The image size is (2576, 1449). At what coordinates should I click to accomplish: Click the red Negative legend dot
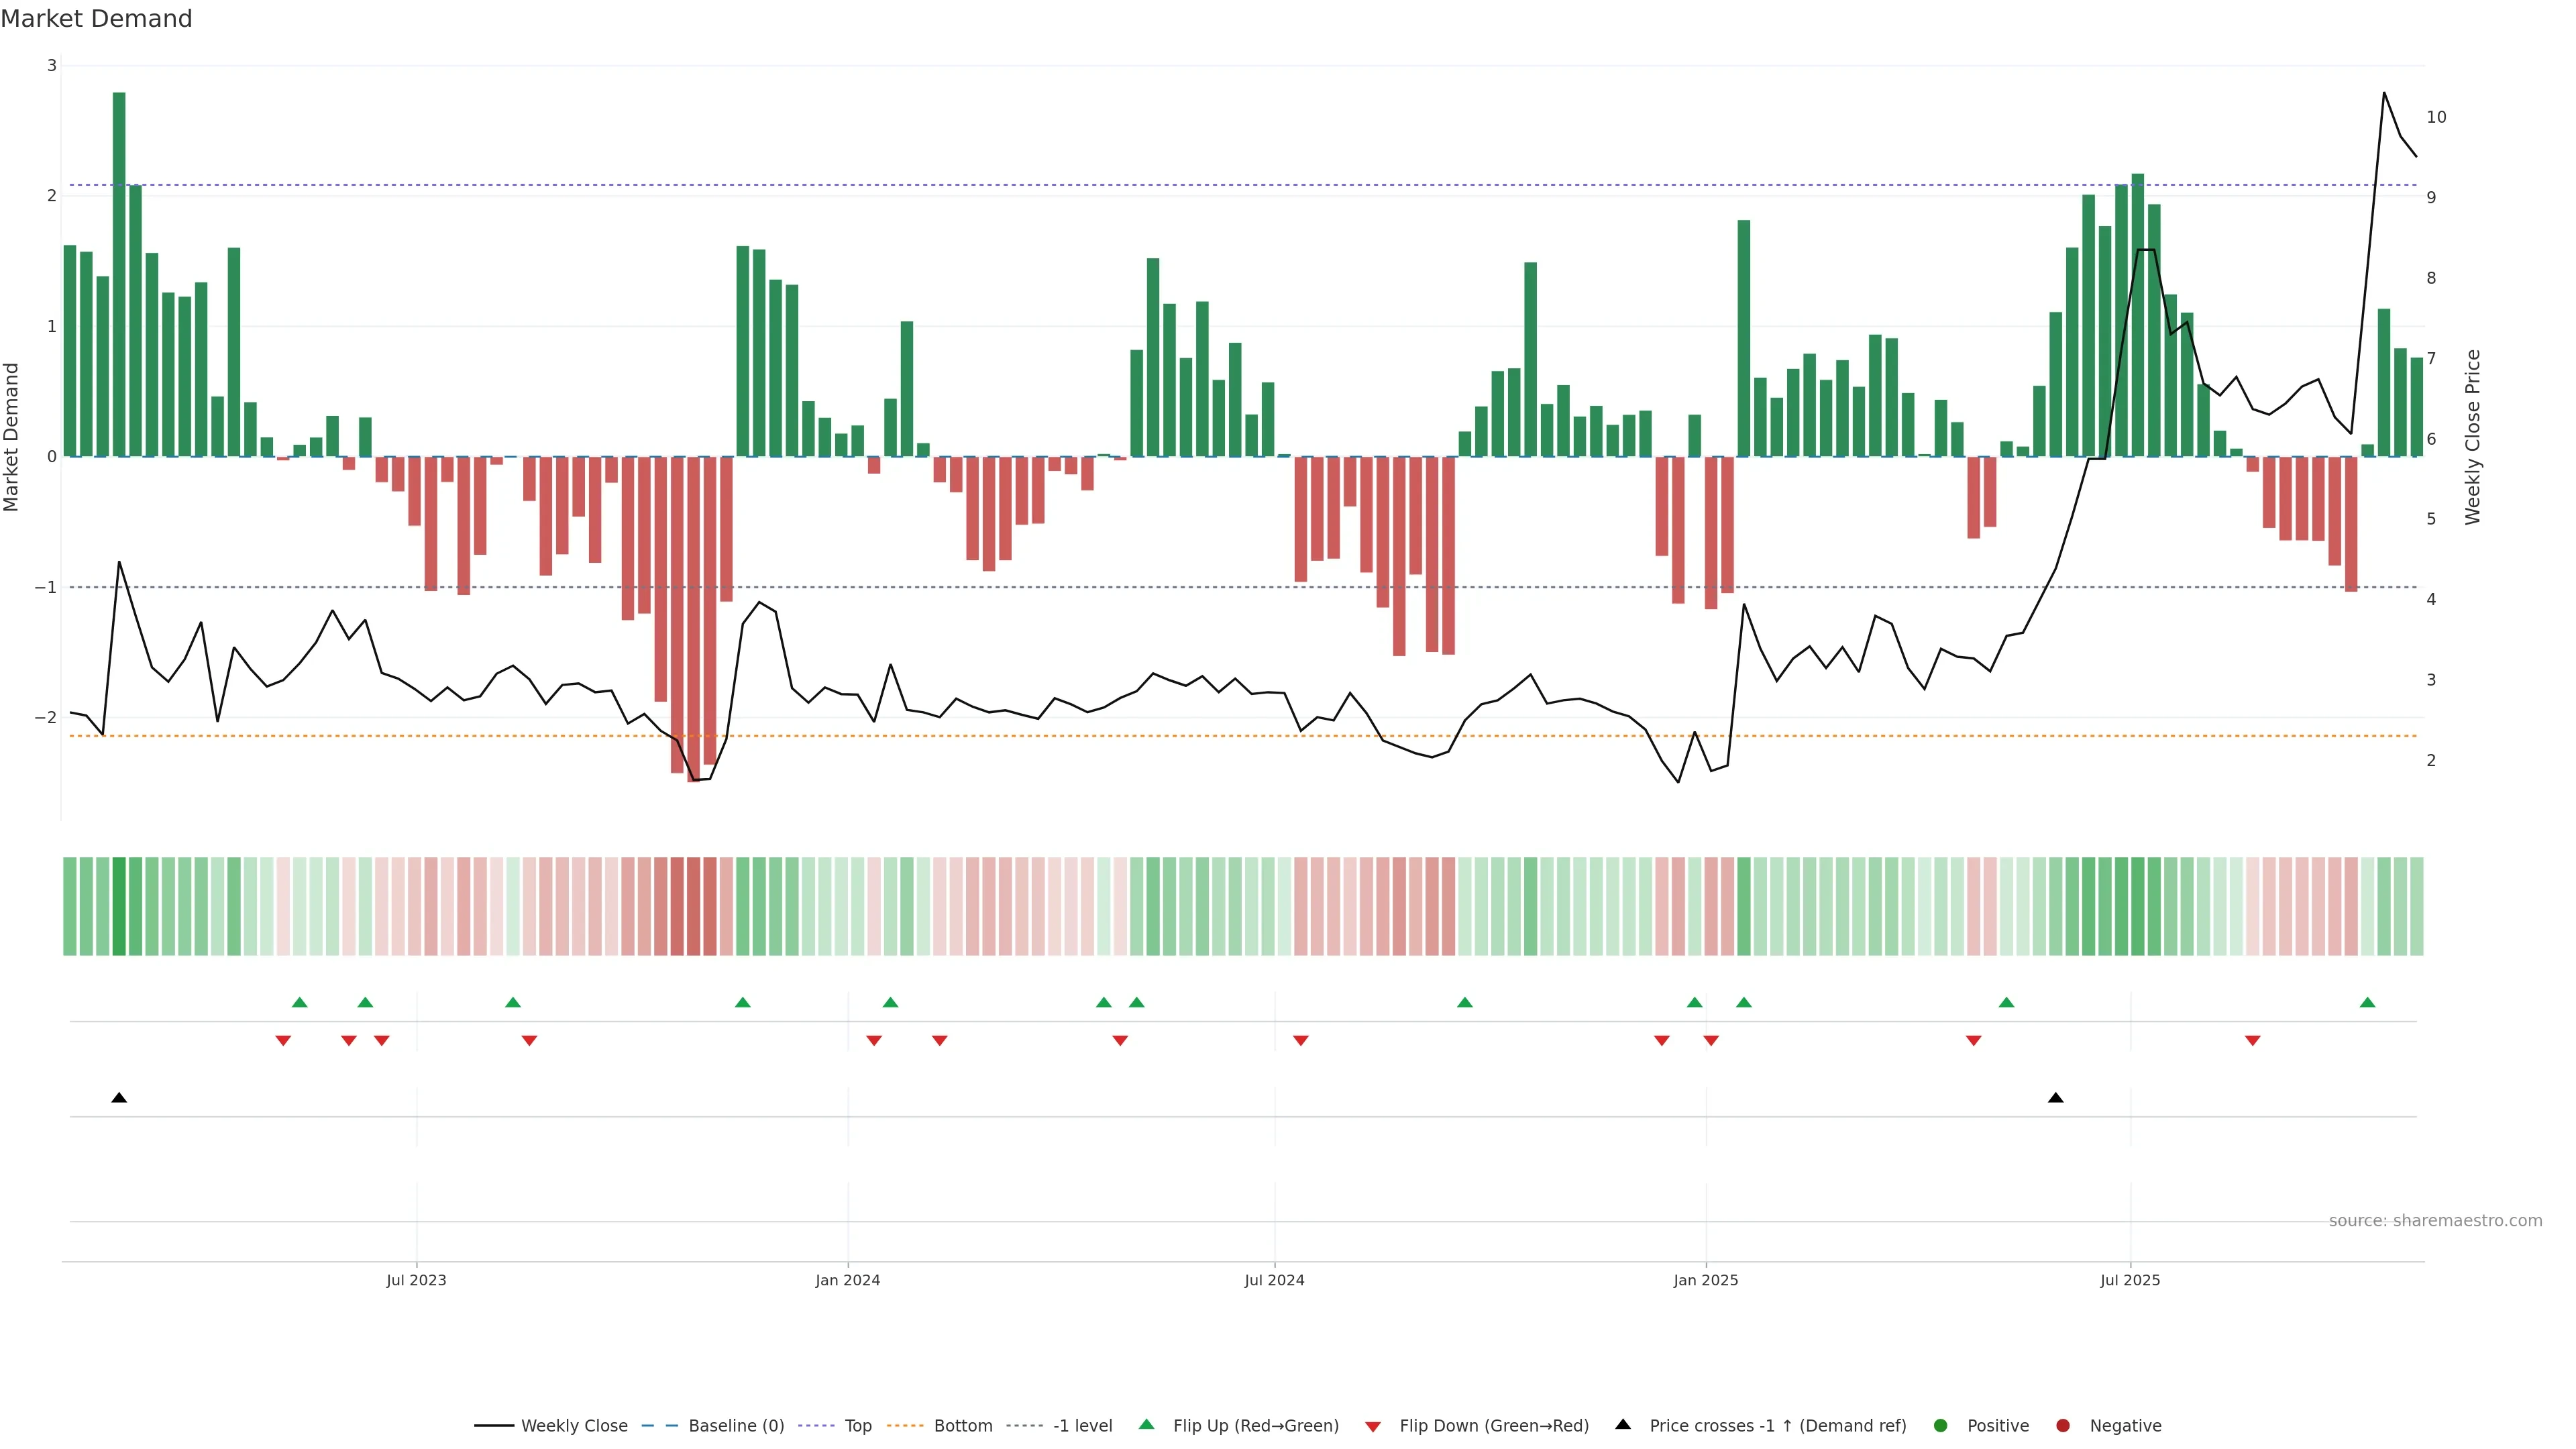click(x=2063, y=1425)
